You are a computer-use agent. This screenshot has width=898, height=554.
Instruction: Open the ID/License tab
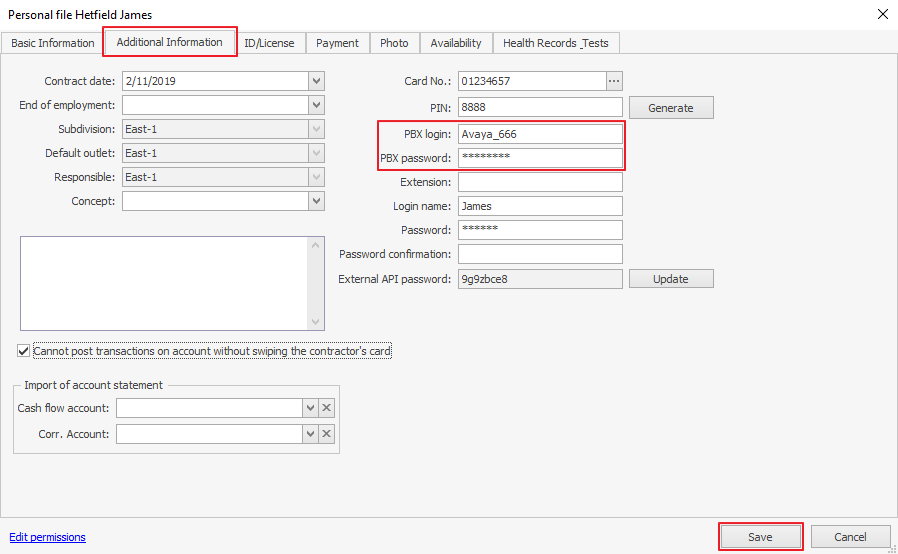(270, 43)
